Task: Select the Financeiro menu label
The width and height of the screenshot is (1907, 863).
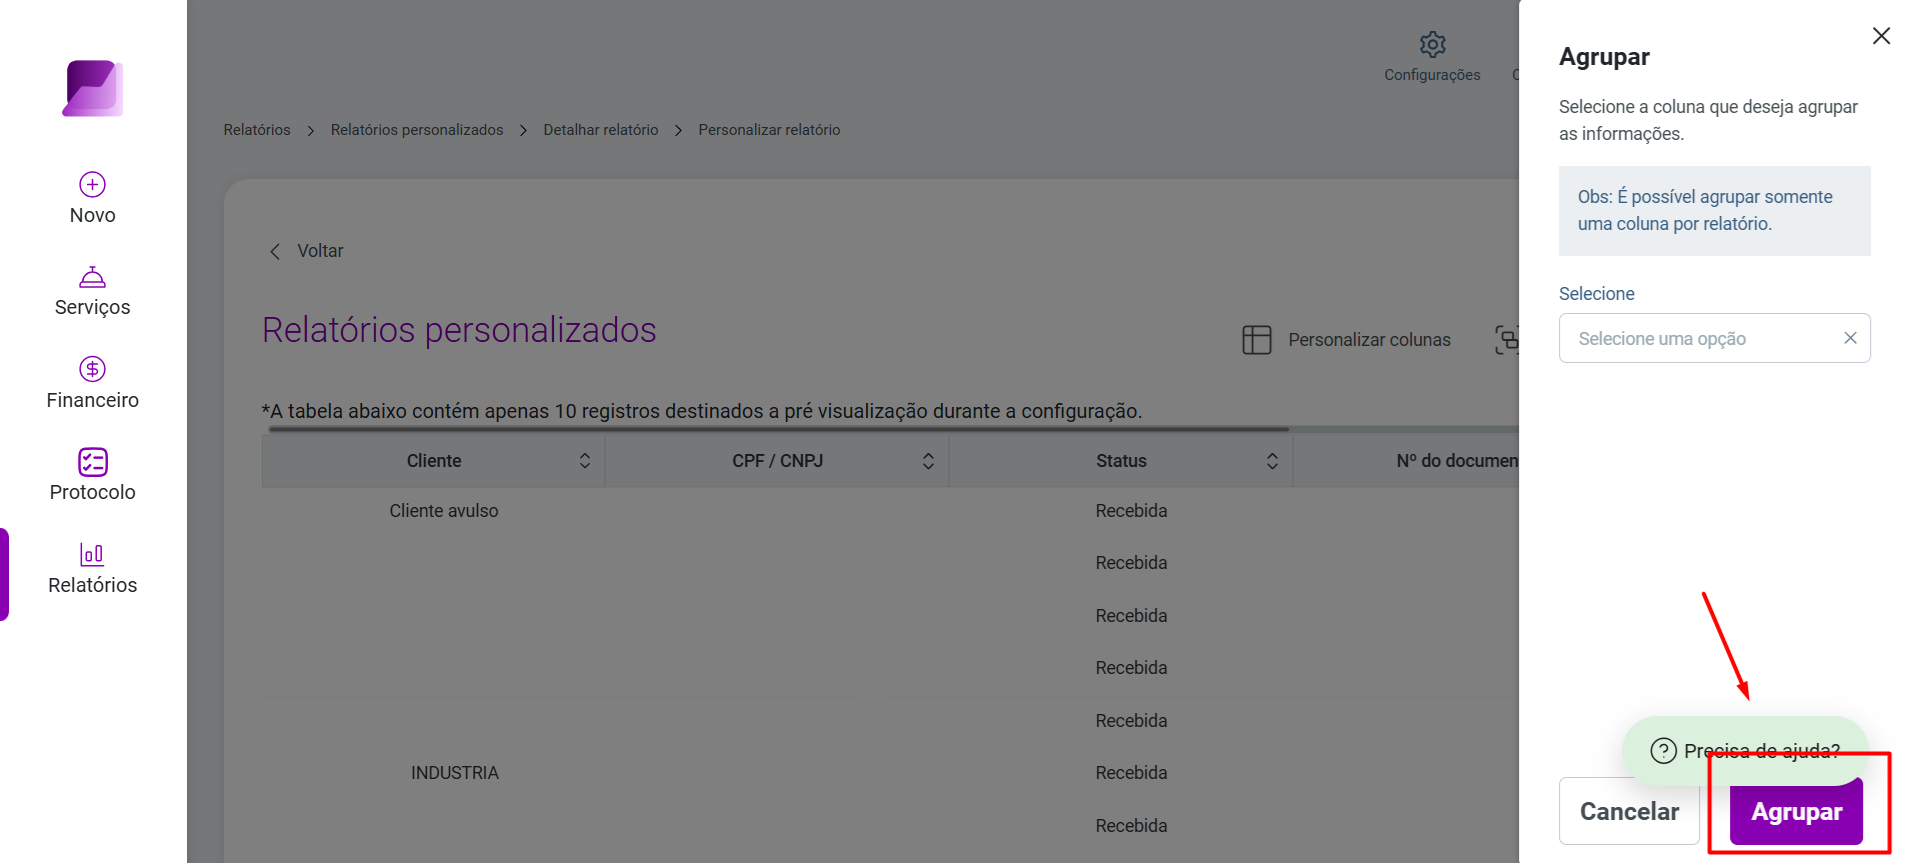Action: click(x=93, y=400)
